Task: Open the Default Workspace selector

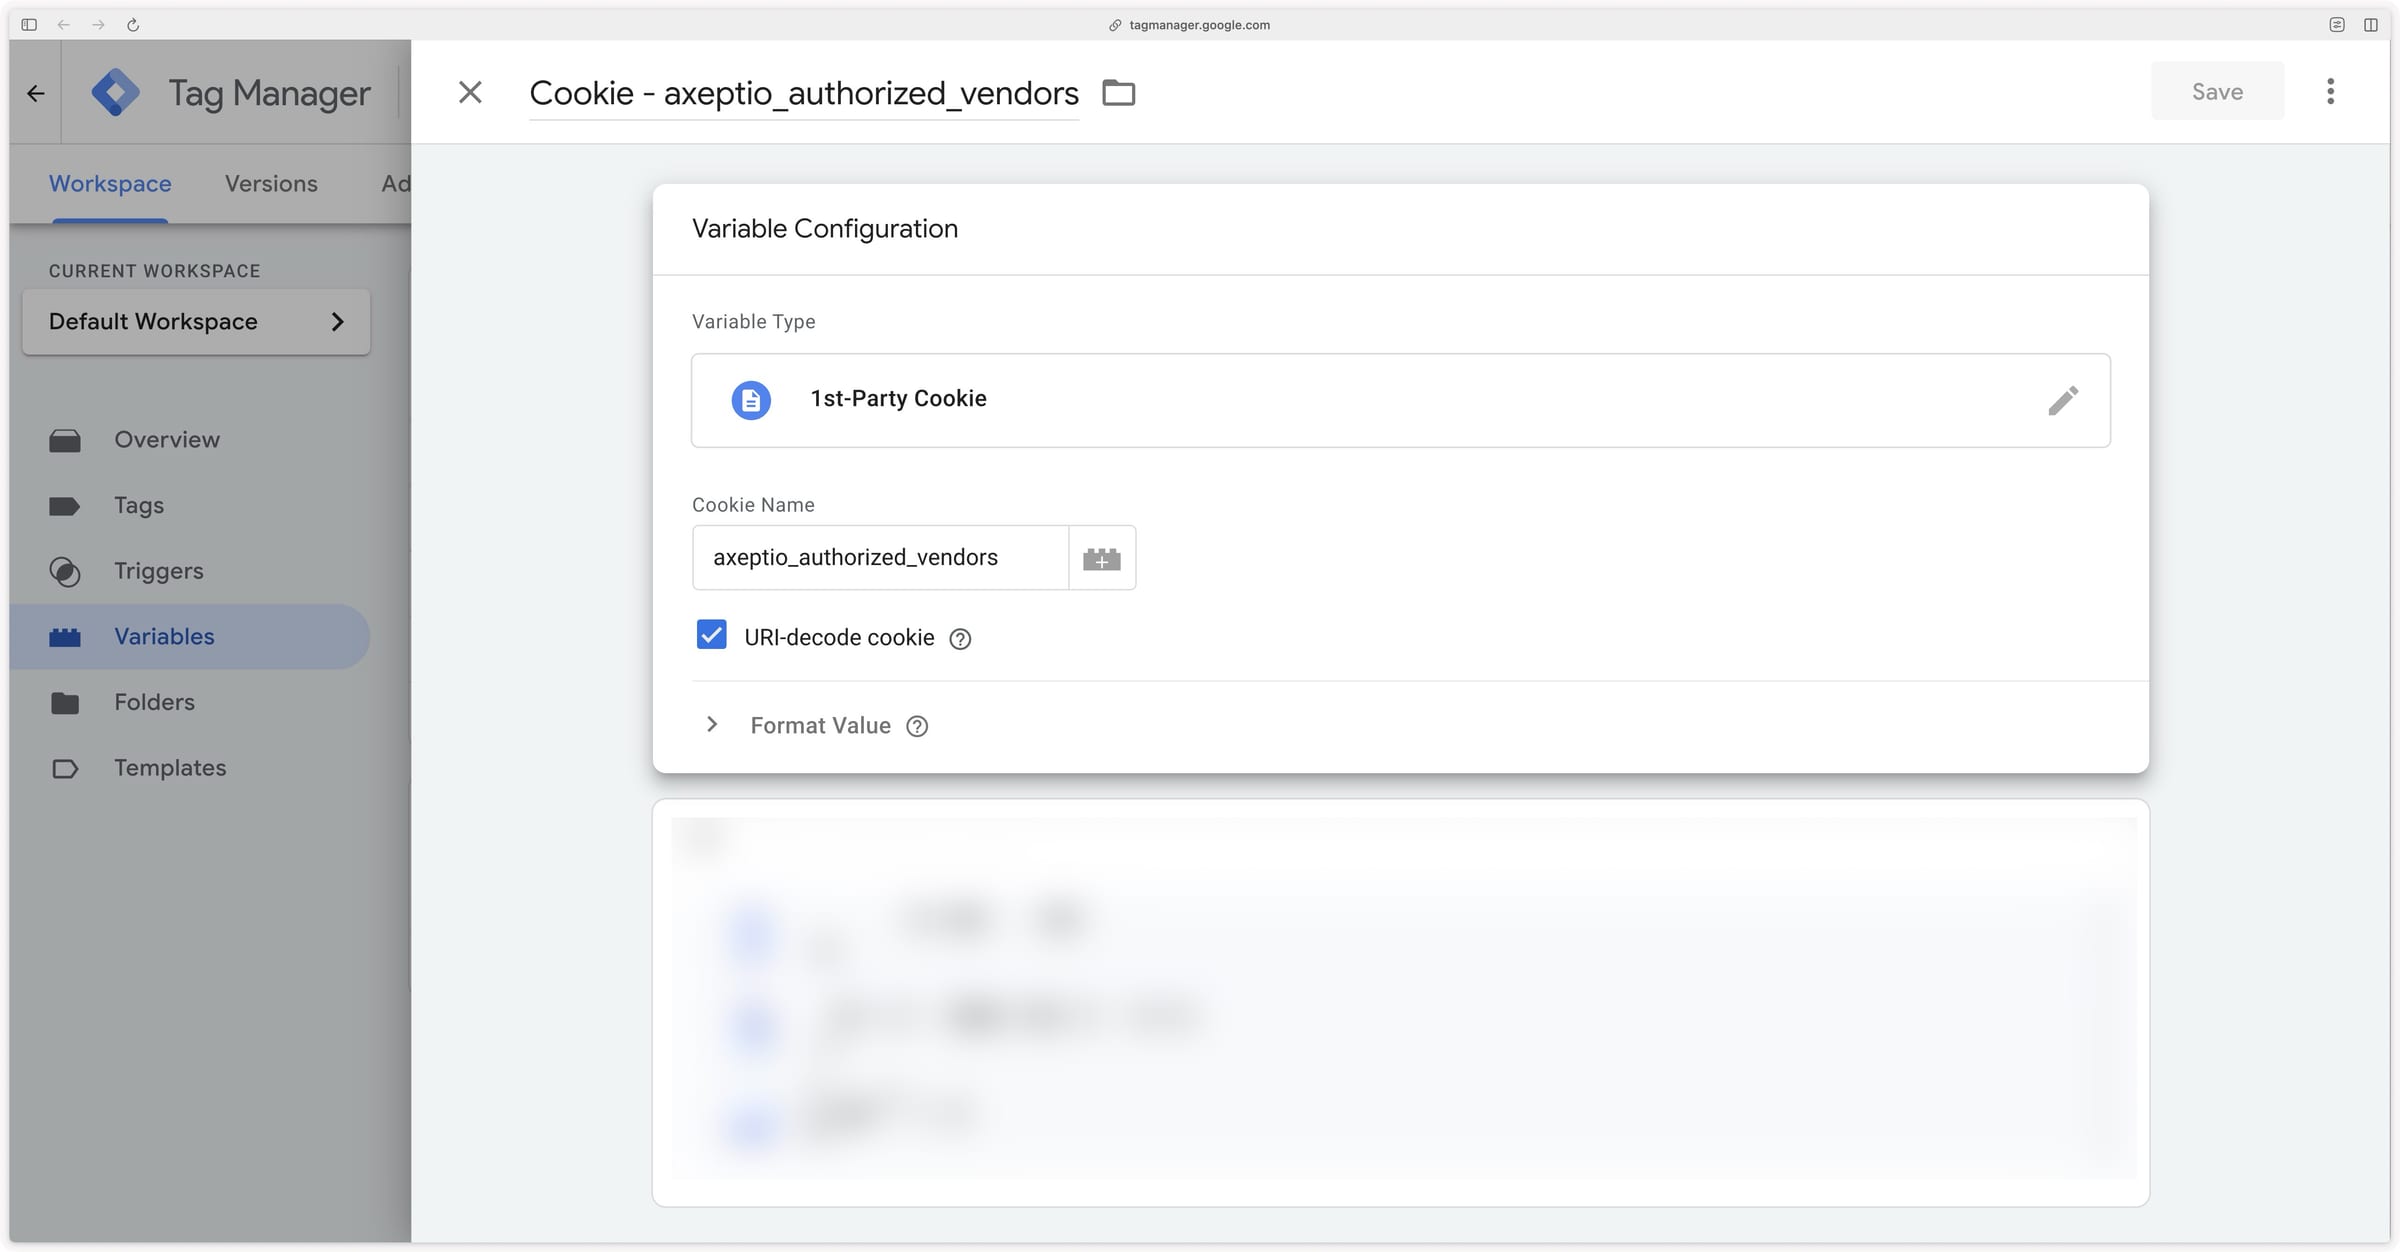Action: click(196, 322)
